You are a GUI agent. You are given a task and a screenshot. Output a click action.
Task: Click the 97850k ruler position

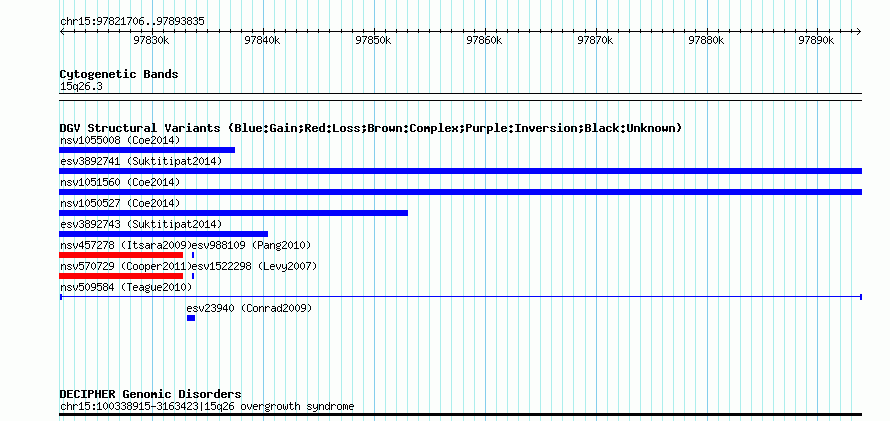pos(373,40)
